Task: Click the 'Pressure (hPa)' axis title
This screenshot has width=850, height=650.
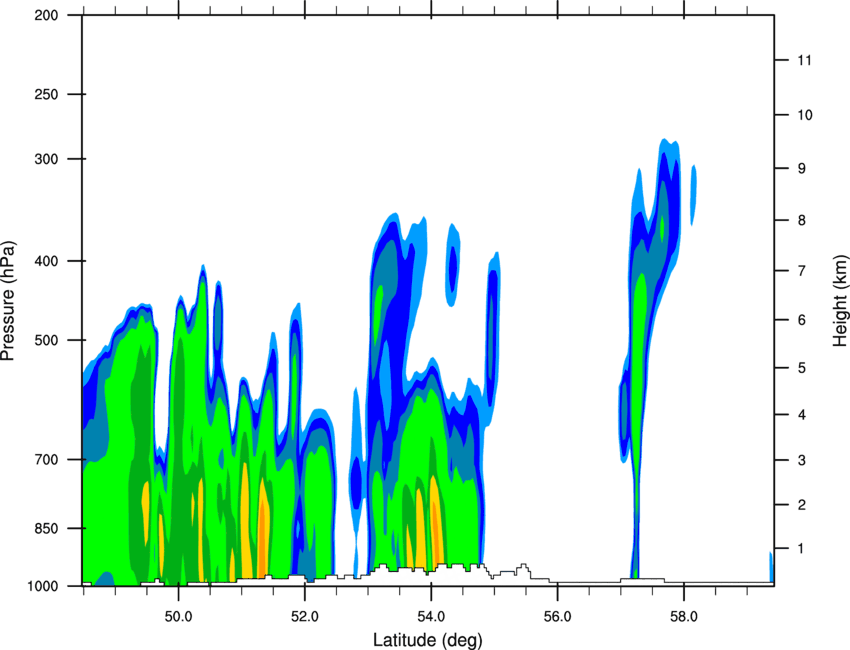Action: pos(8,301)
